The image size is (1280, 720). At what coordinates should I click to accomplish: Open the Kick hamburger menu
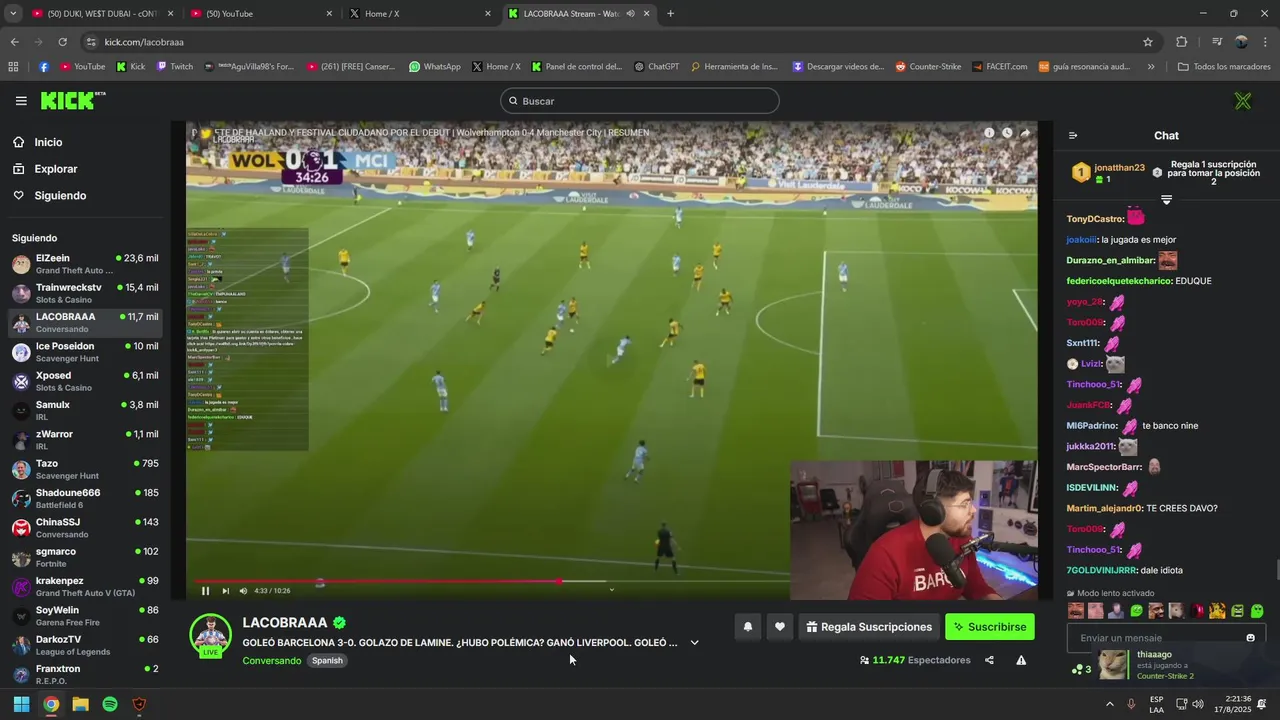pos(21,101)
